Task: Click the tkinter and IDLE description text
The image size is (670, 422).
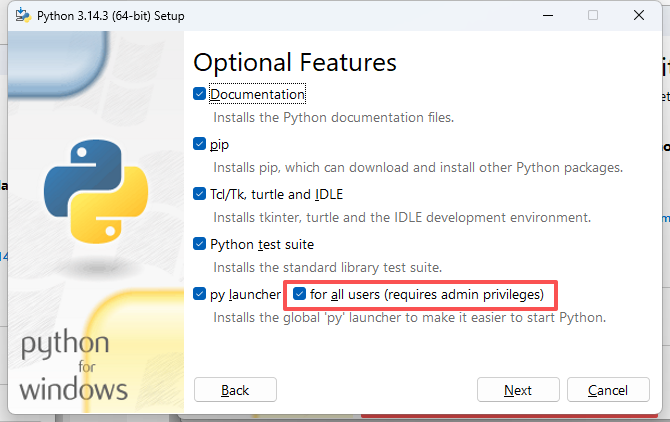Action: coord(402,217)
